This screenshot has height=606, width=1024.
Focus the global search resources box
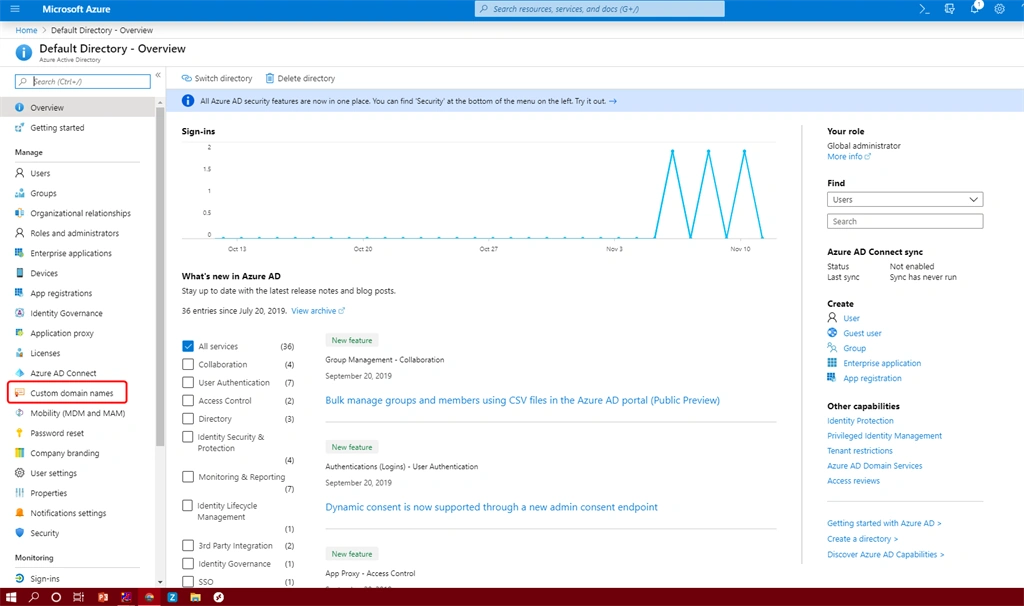600,9
